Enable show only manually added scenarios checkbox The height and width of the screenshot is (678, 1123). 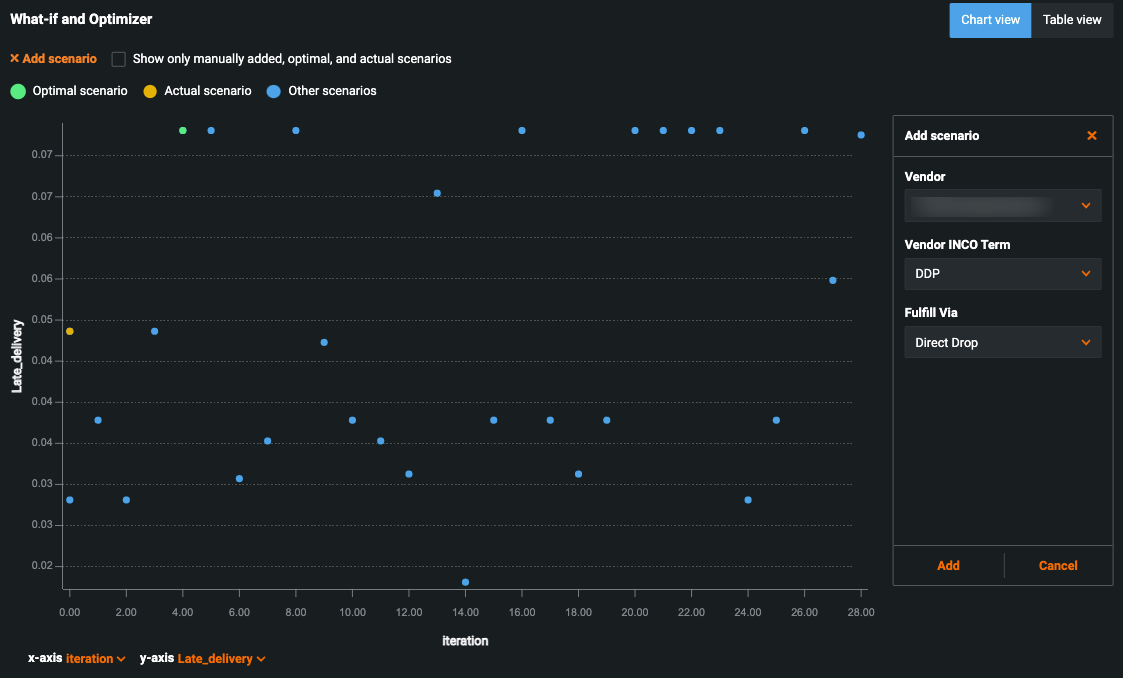pyautogui.click(x=119, y=59)
